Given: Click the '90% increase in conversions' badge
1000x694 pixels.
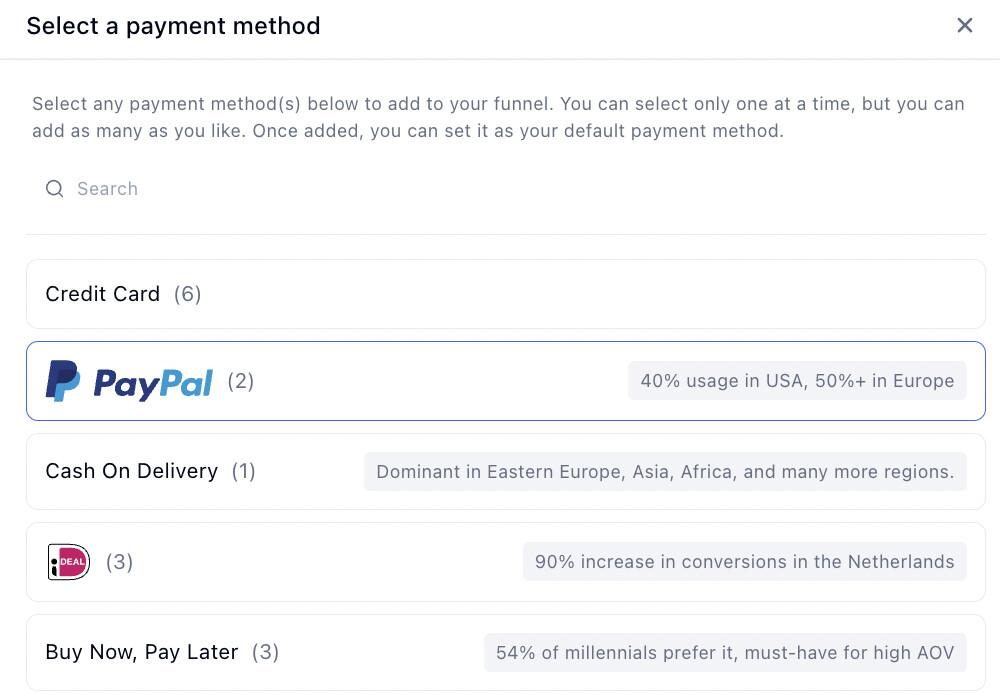Looking at the screenshot, I should (744, 562).
